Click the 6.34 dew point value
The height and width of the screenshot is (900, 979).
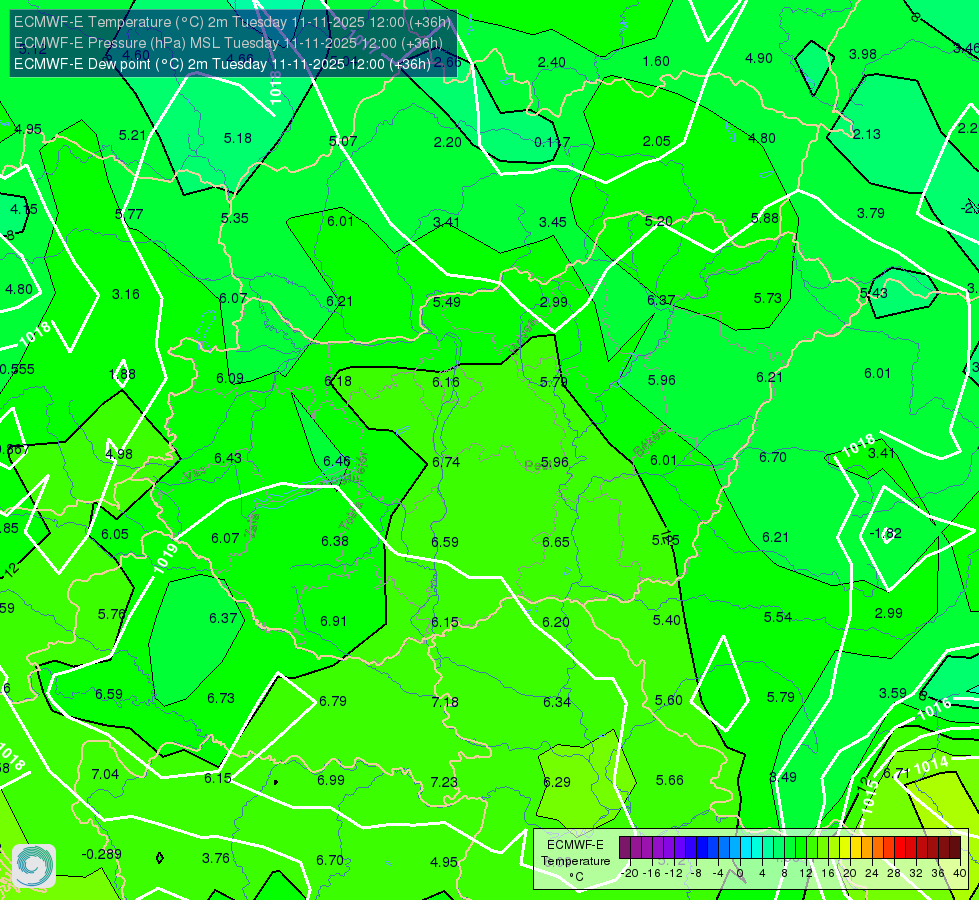(557, 702)
